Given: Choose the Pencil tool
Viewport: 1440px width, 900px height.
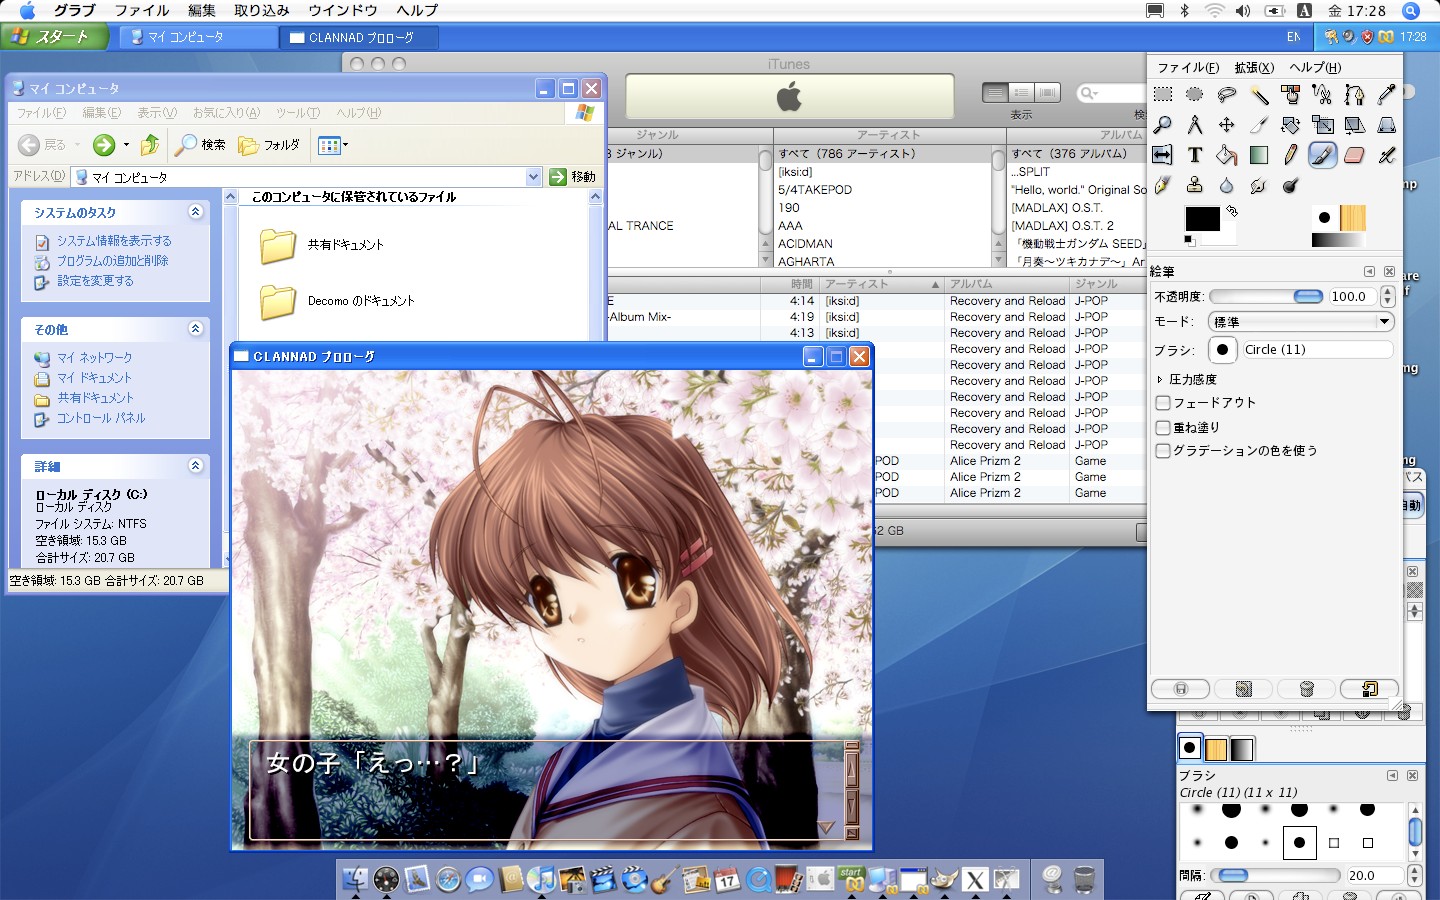Looking at the screenshot, I should 1291,155.
